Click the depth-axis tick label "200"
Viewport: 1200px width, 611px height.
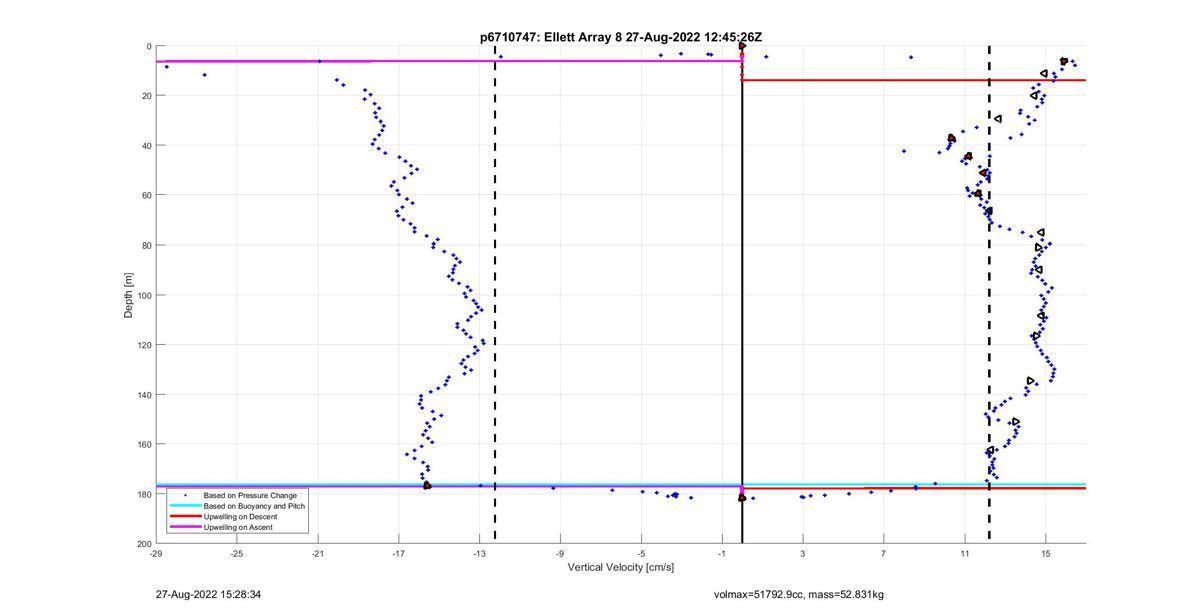144,543
